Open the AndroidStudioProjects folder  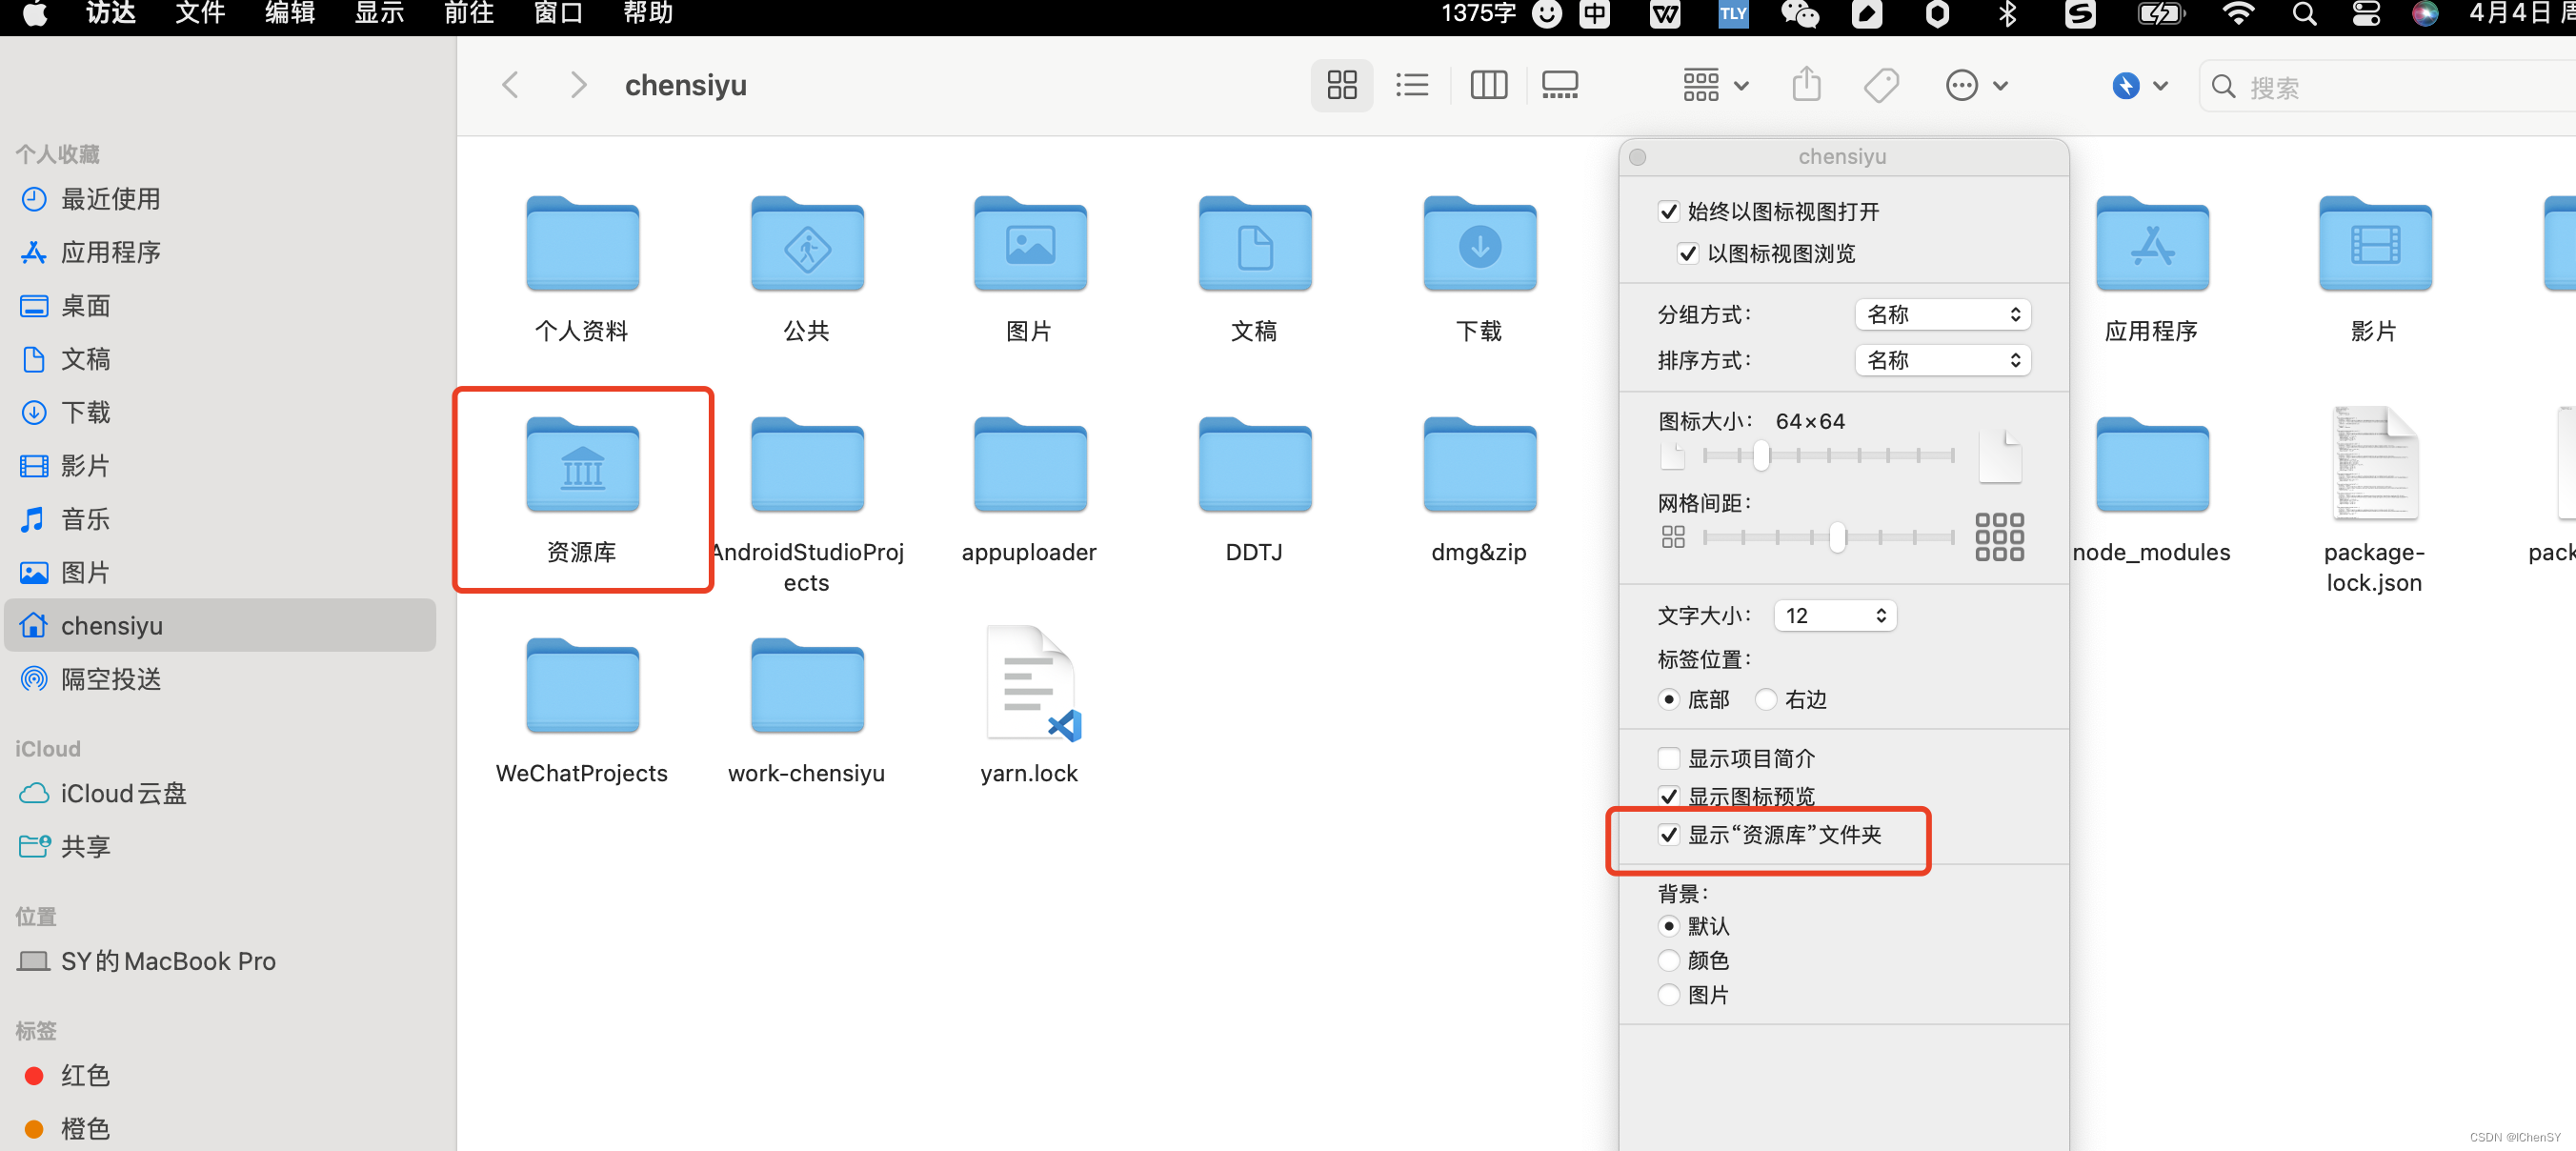807,468
